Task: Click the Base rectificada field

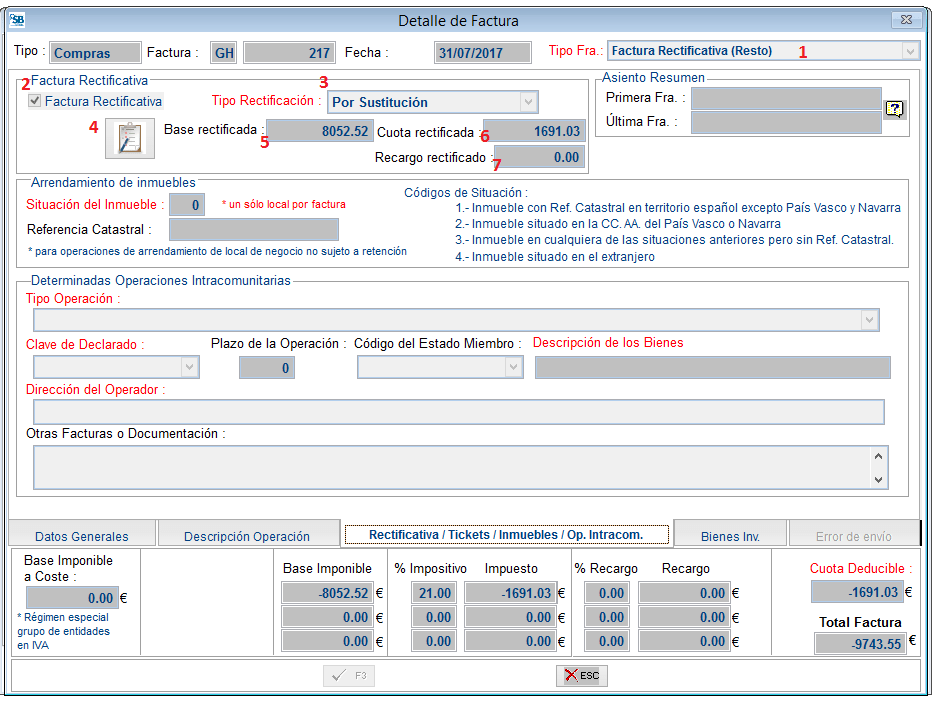Action: click(320, 131)
